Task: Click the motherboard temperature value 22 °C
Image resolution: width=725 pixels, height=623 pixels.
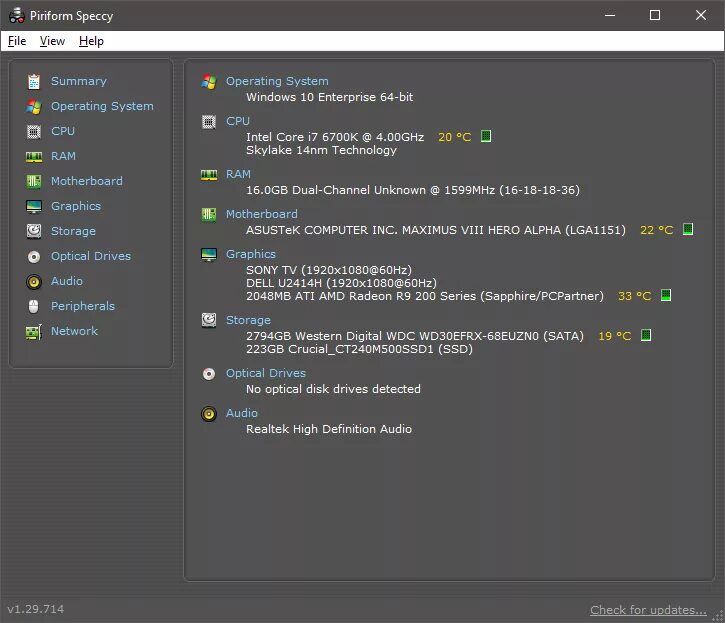Action: pos(657,230)
